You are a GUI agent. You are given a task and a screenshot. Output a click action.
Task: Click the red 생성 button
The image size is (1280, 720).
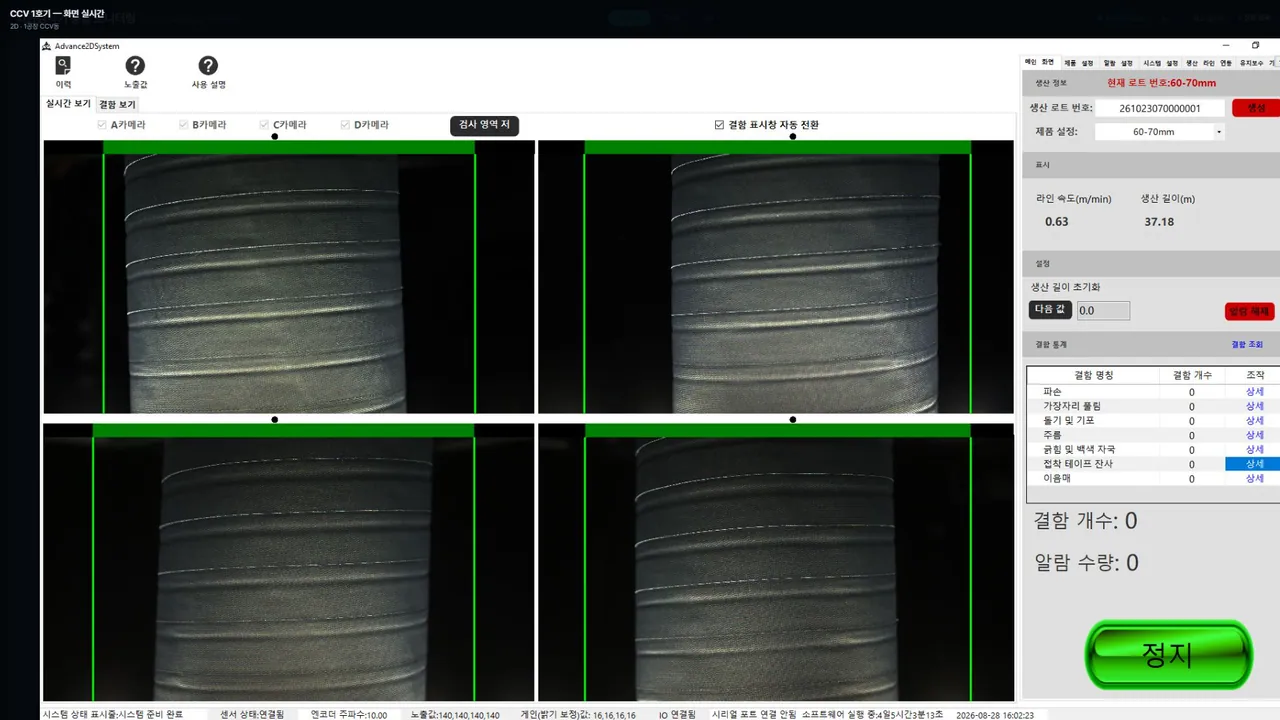pos(1256,108)
